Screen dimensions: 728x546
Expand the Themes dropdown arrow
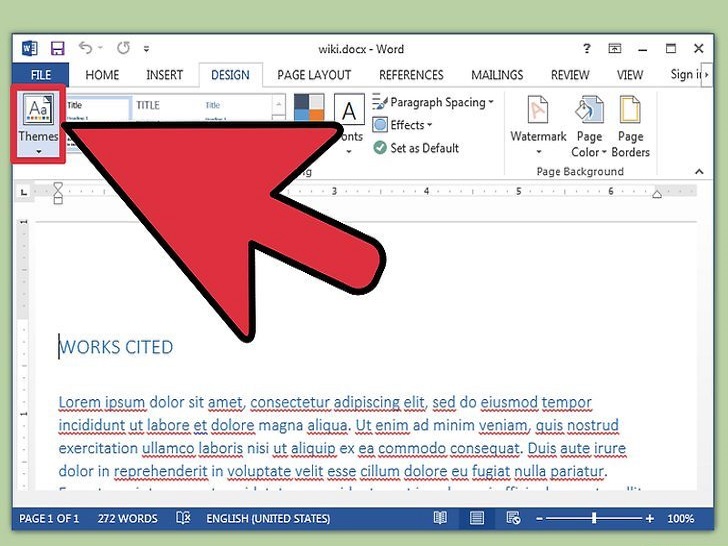point(39,151)
